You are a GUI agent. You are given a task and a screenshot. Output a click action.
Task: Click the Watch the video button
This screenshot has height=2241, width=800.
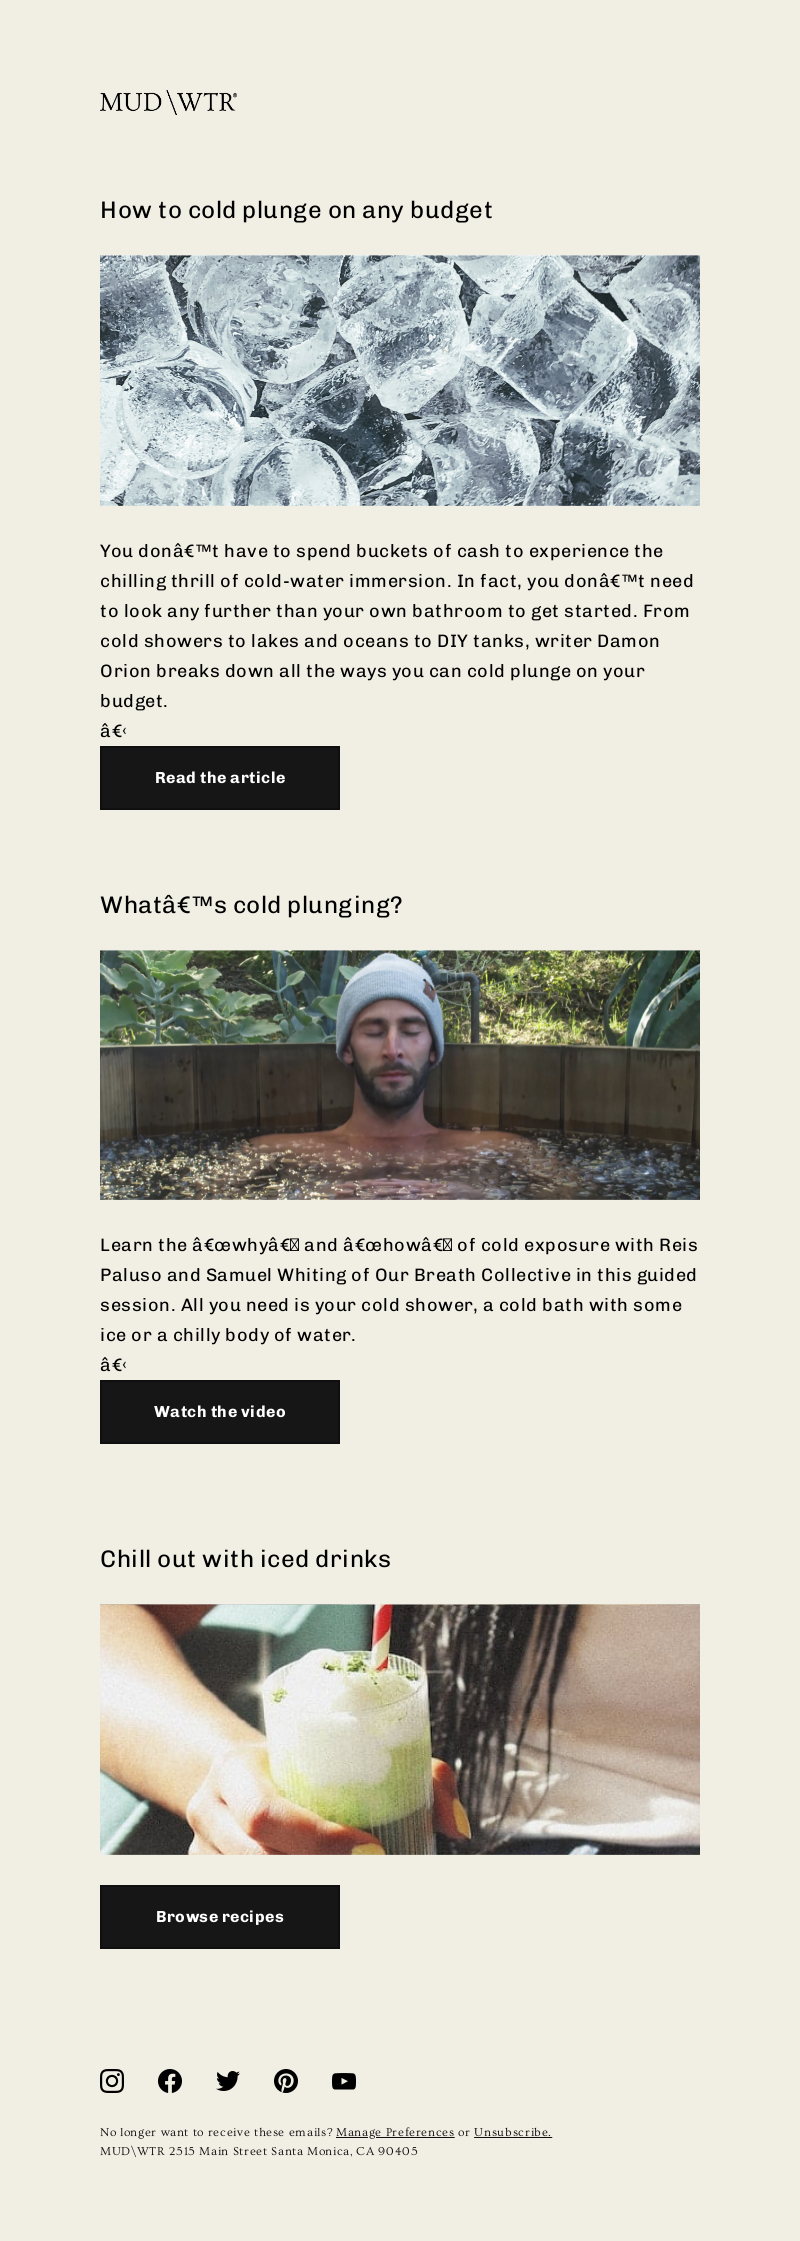(x=220, y=1412)
